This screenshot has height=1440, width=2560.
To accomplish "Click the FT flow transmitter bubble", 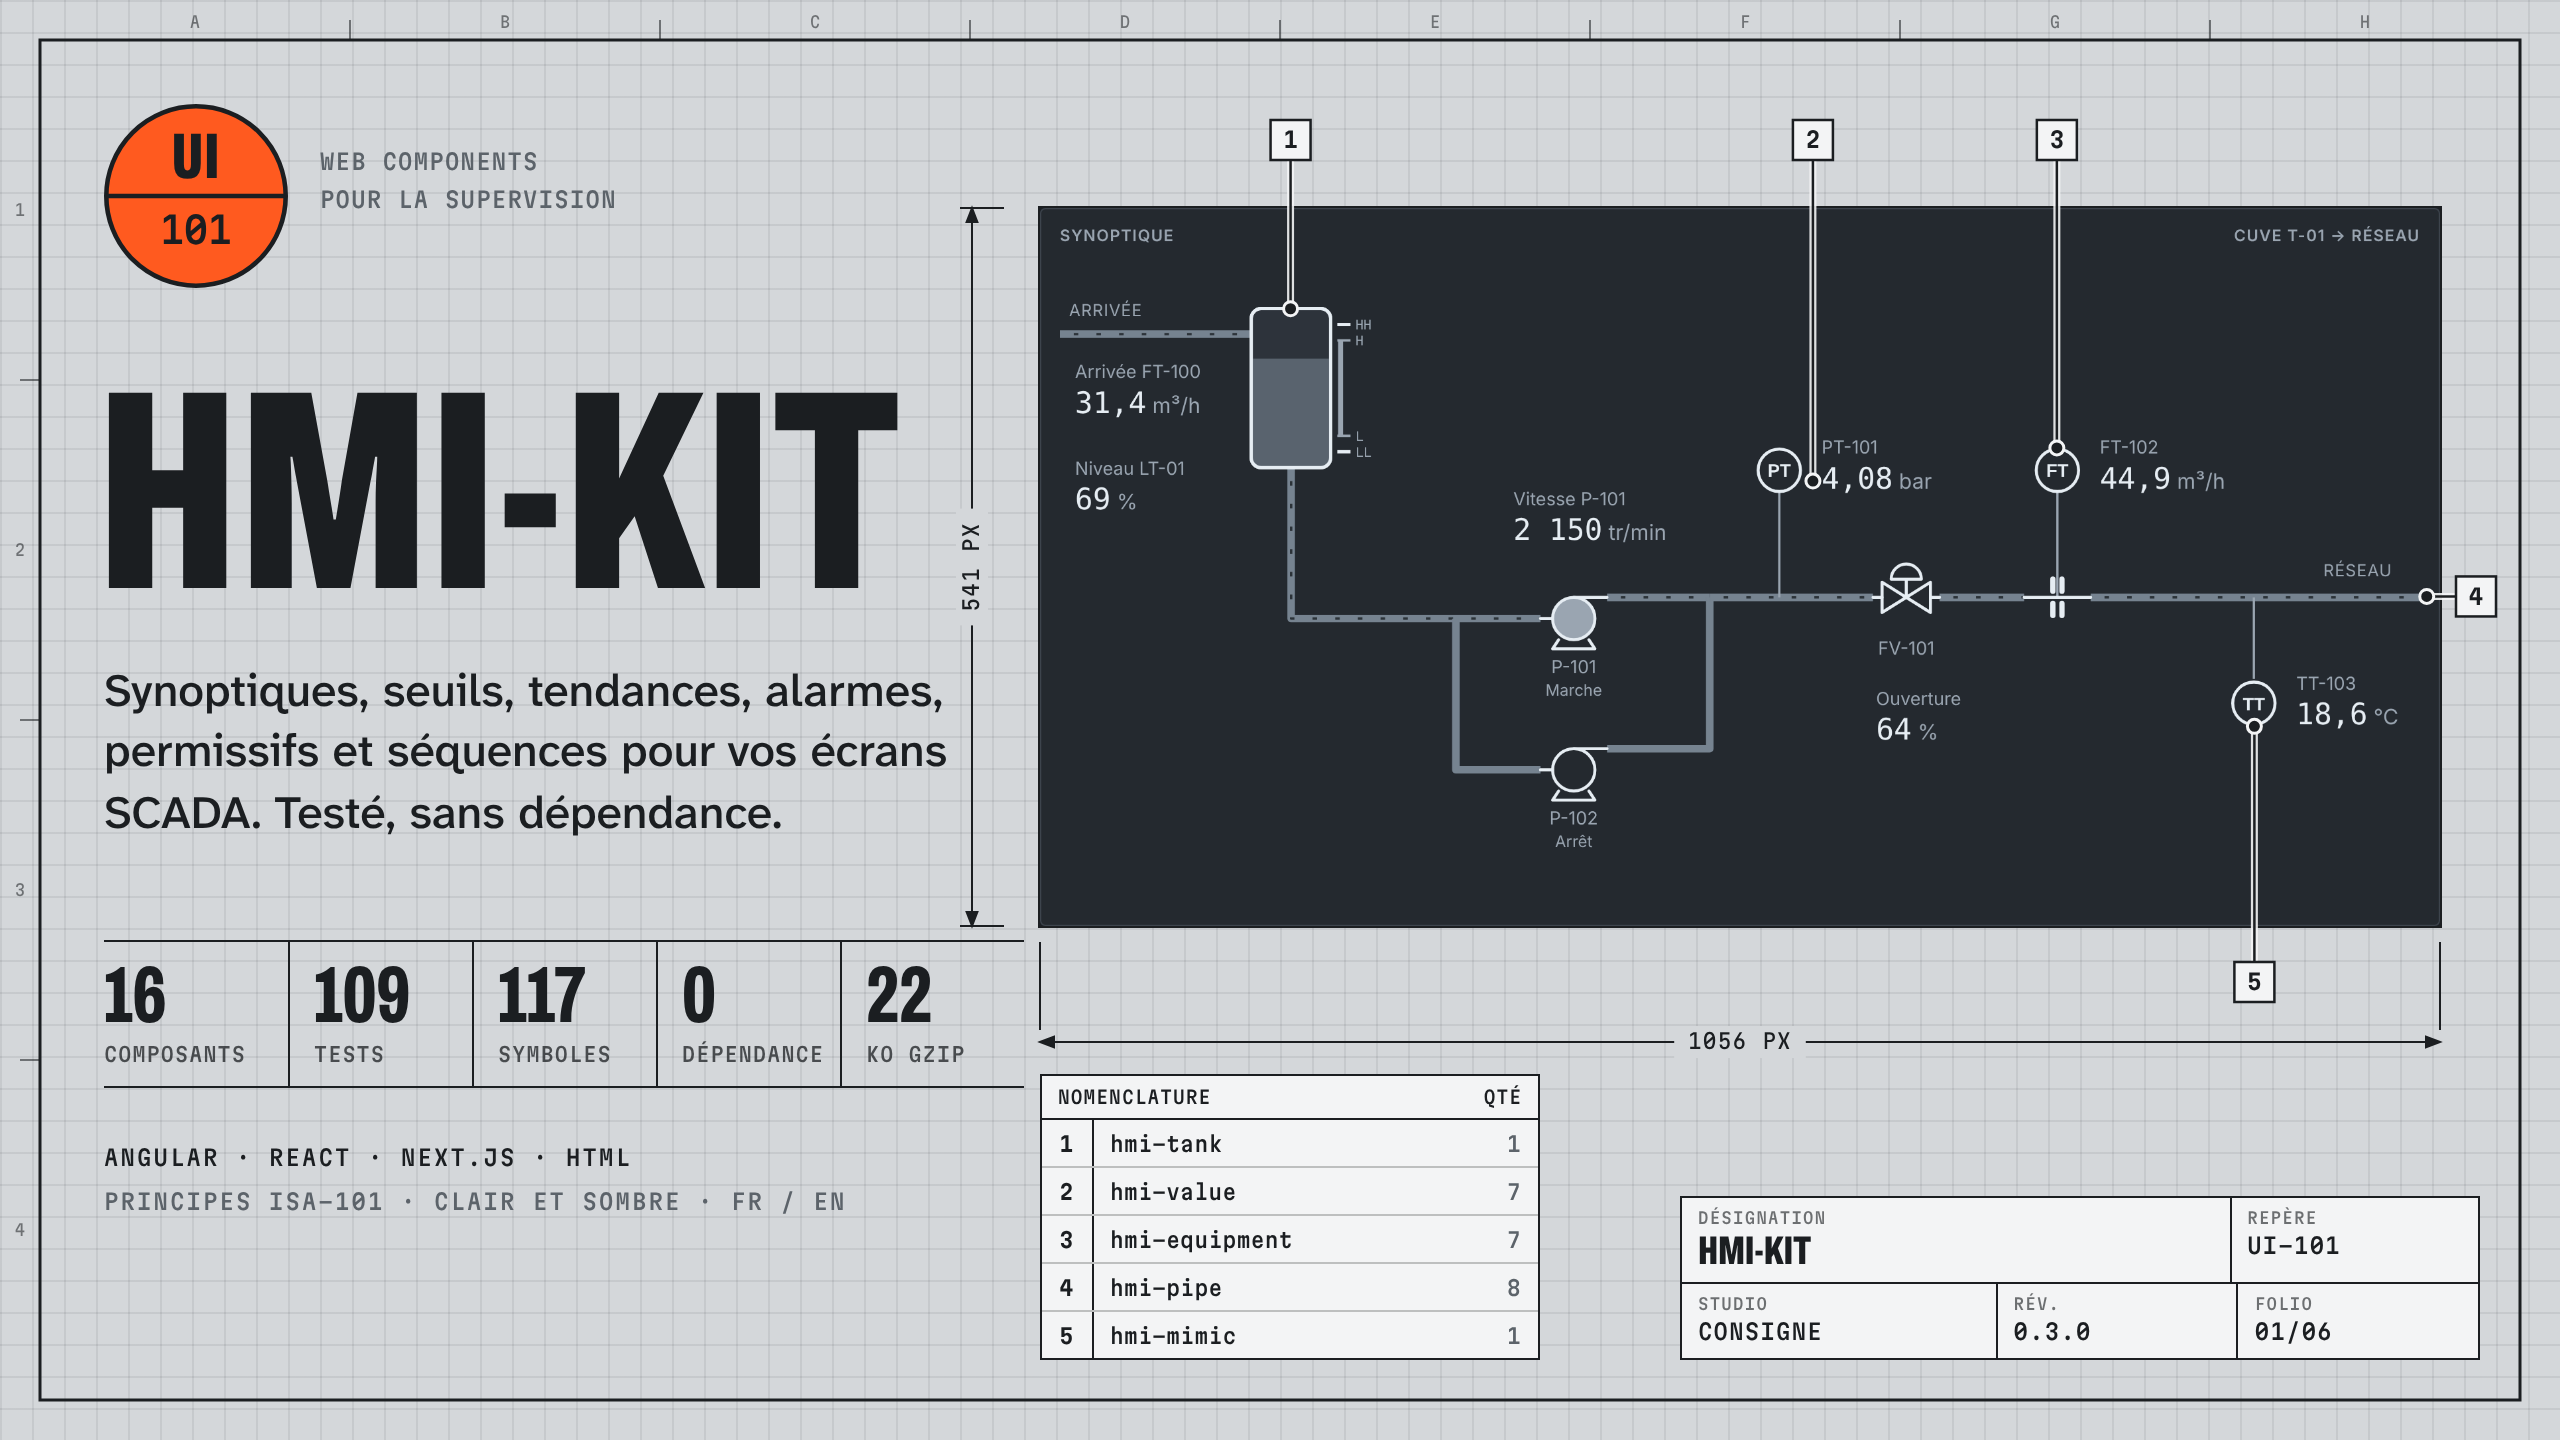I will pyautogui.click(x=2057, y=470).
